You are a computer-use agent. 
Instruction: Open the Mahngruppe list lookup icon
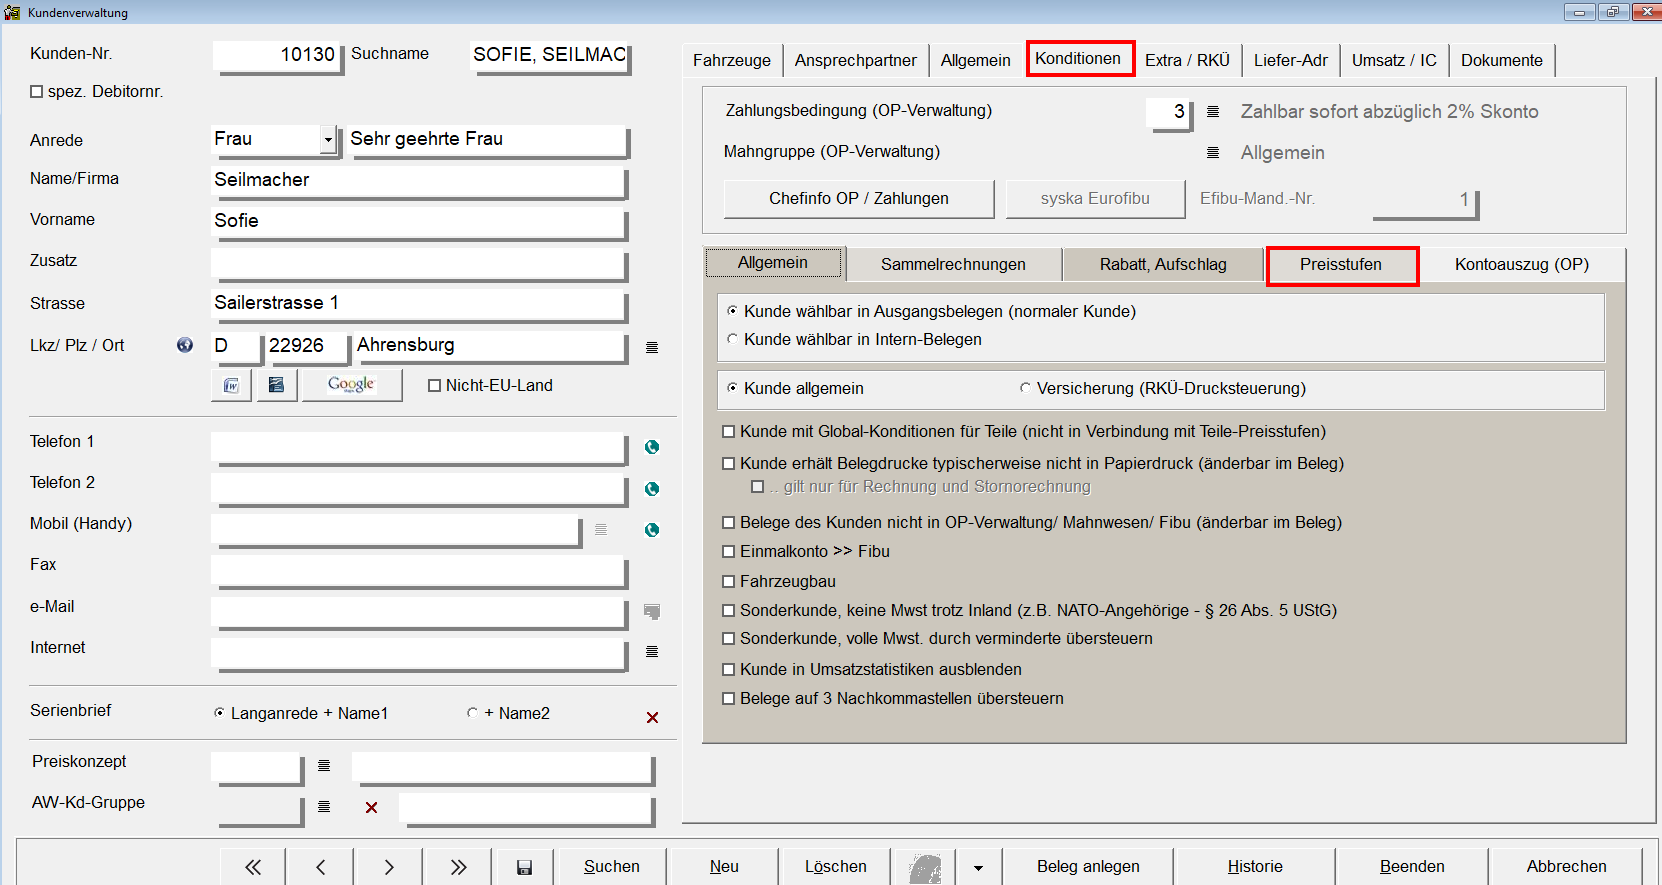pos(1213,153)
